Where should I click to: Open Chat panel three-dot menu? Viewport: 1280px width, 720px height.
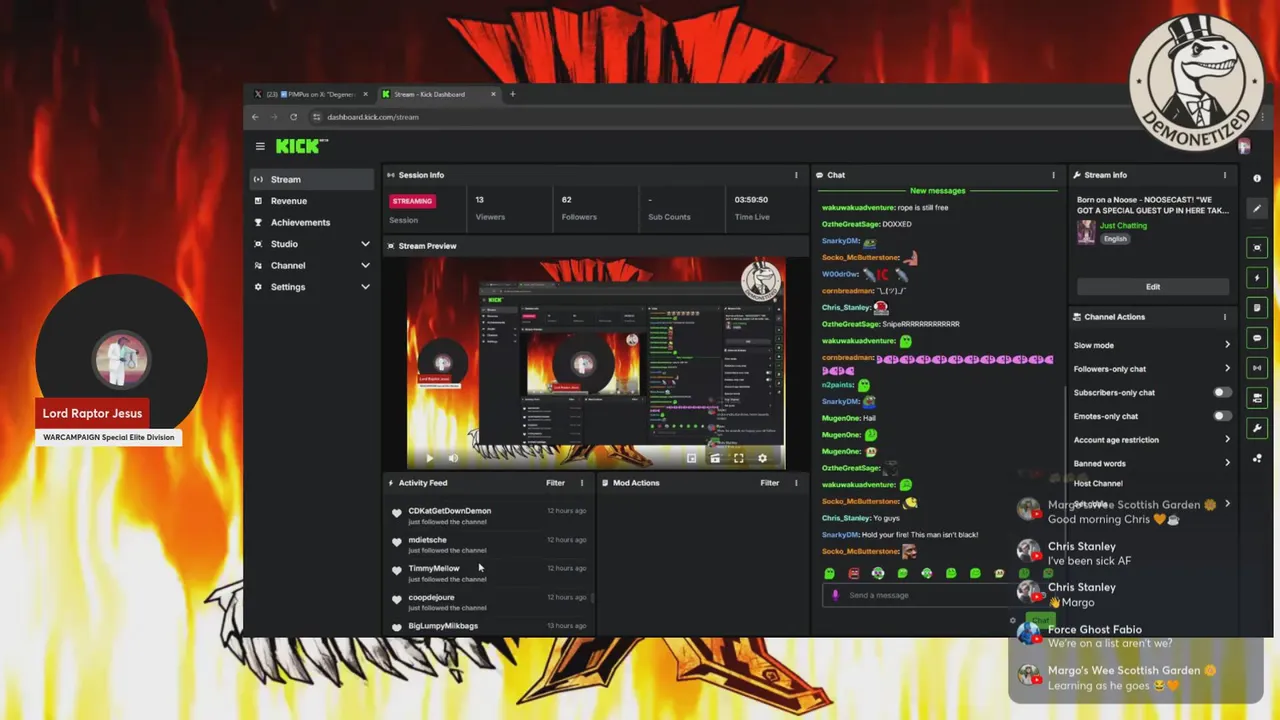(1053, 175)
